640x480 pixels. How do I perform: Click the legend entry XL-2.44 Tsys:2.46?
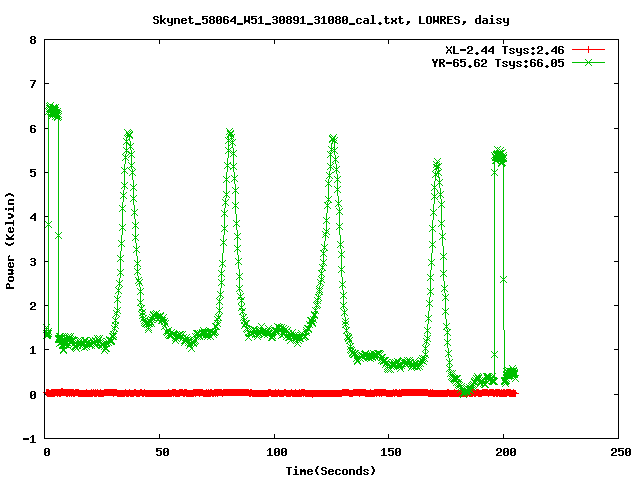(505, 50)
